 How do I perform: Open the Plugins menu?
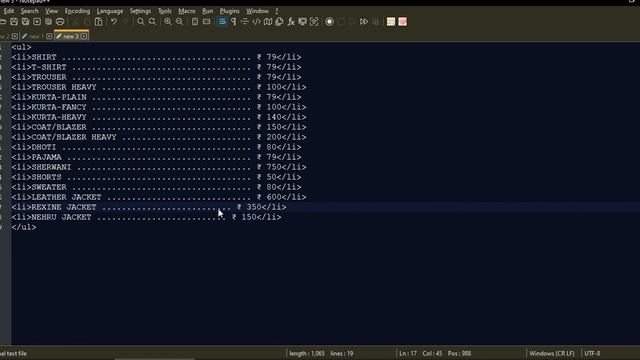(229, 11)
